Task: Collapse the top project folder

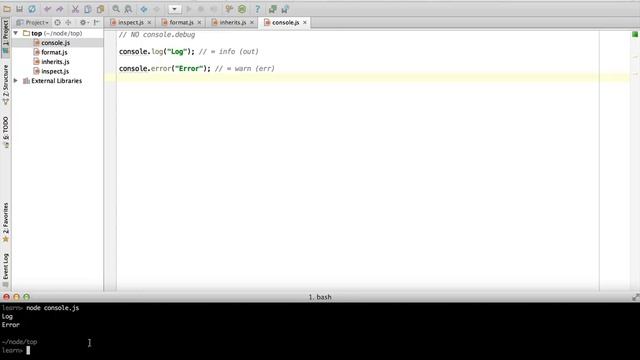Action: tap(16, 33)
